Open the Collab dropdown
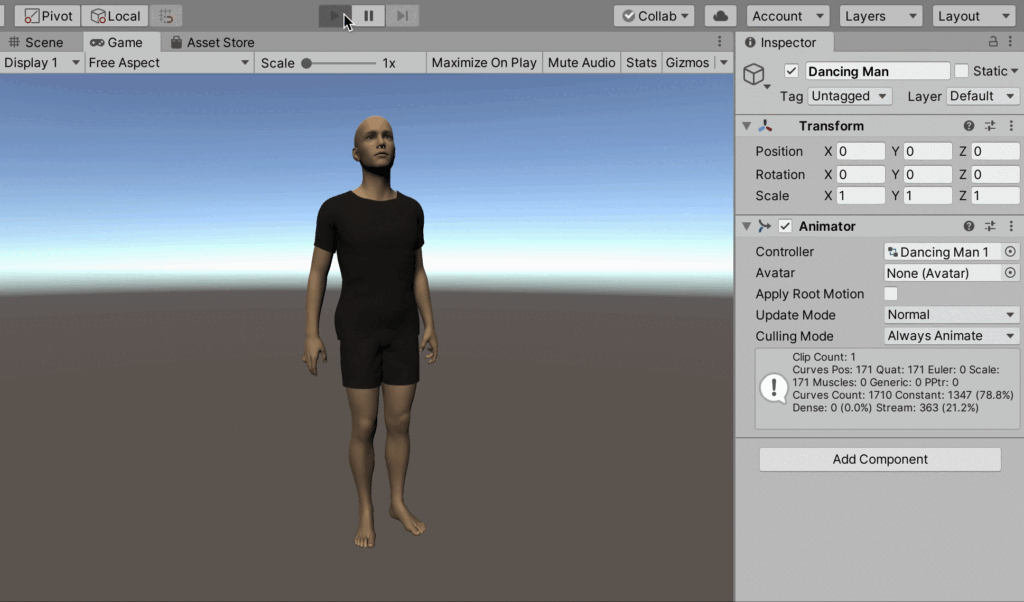Image resolution: width=1024 pixels, height=602 pixels. [x=654, y=16]
